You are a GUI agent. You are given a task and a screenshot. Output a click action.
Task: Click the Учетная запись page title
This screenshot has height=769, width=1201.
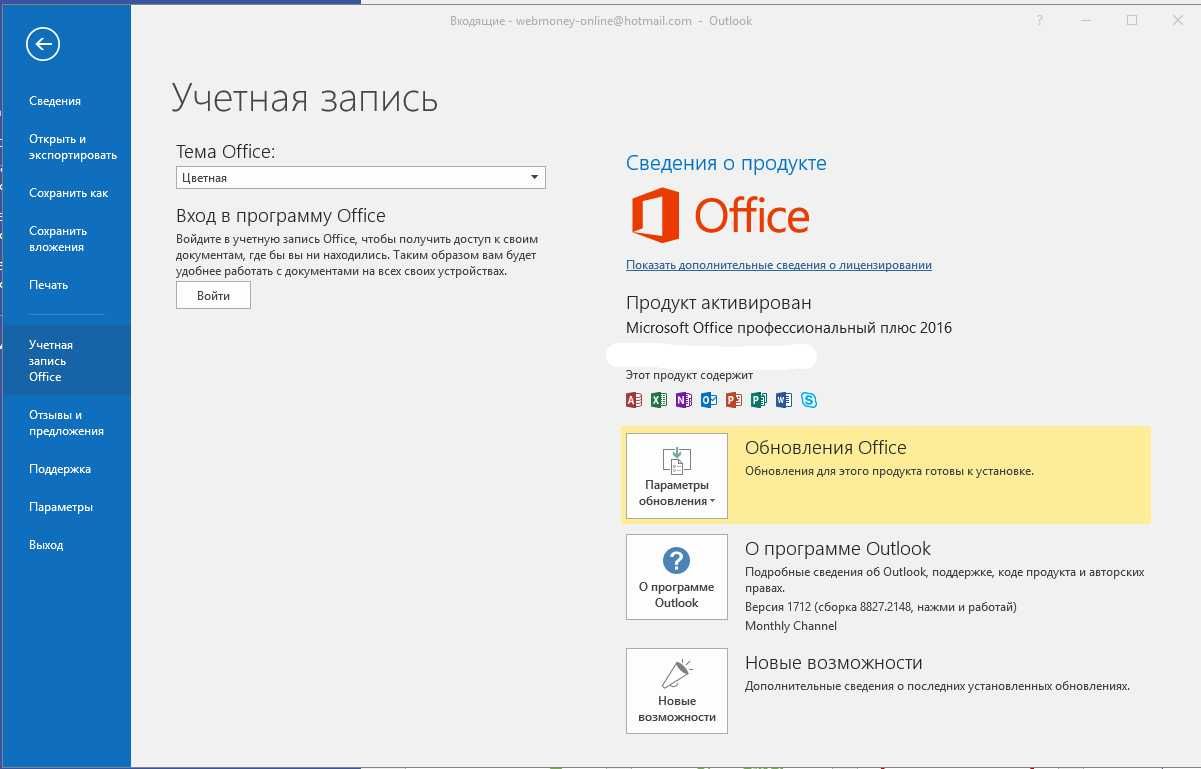305,98
